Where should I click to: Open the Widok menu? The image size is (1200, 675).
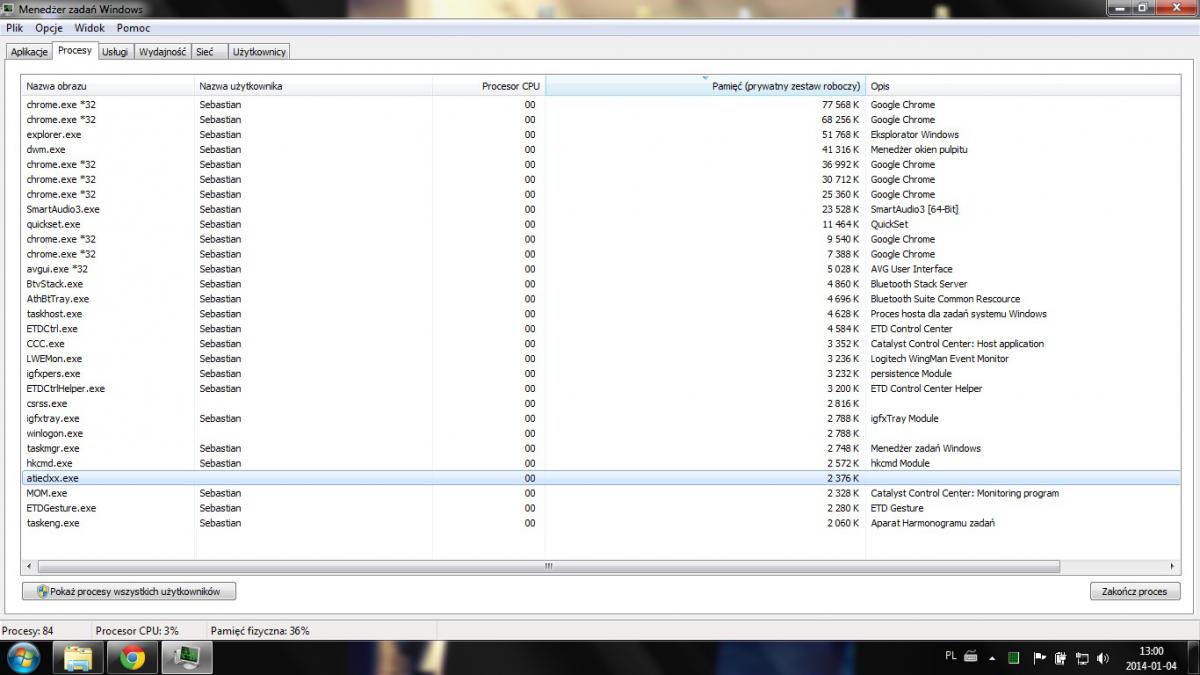pyautogui.click(x=89, y=28)
